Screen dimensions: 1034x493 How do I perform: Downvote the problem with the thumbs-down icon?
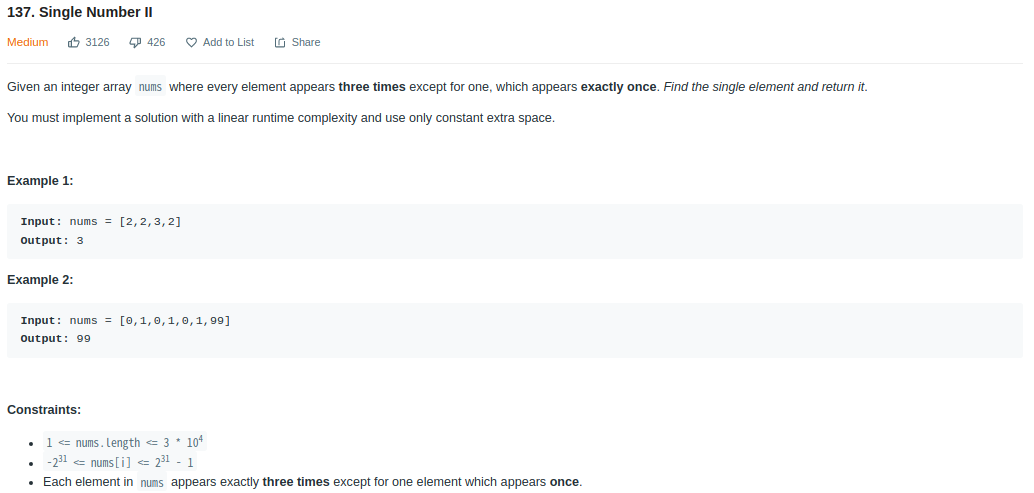click(135, 43)
